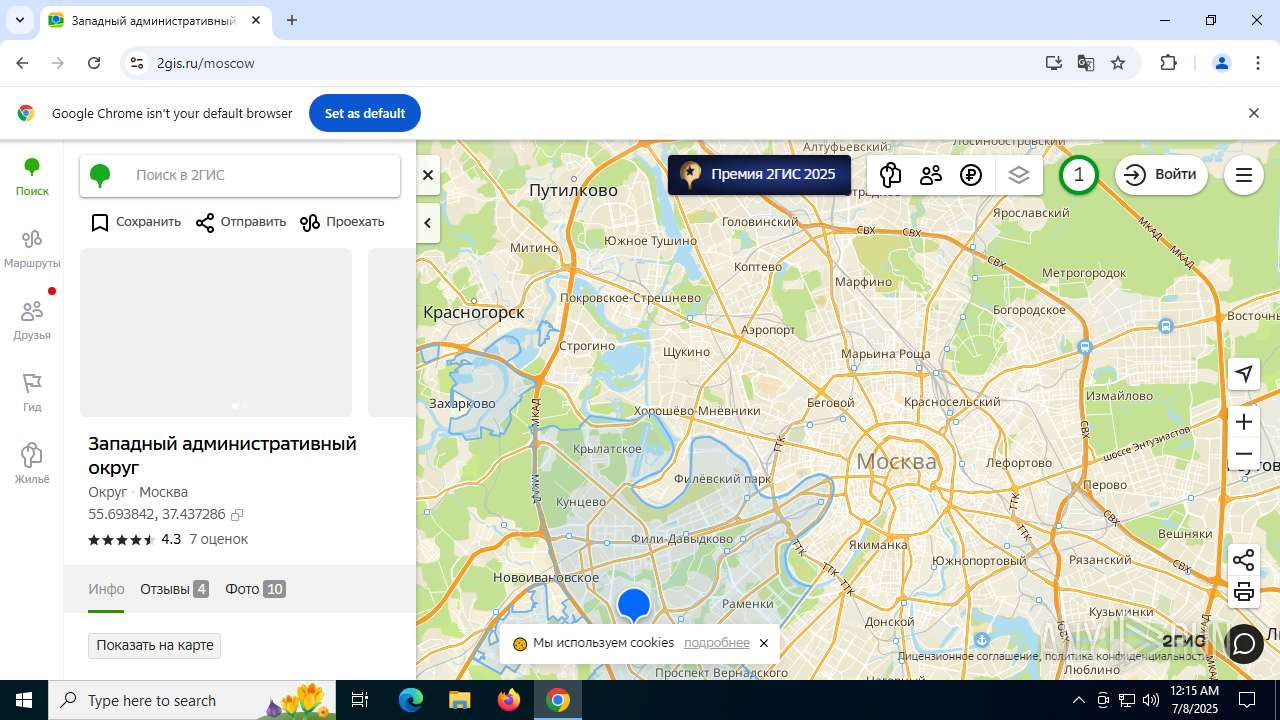The width and height of the screenshot is (1280, 720).
Task: Click the immersive guide map icon
Action: pyautogui.click(x=890, y=175)
